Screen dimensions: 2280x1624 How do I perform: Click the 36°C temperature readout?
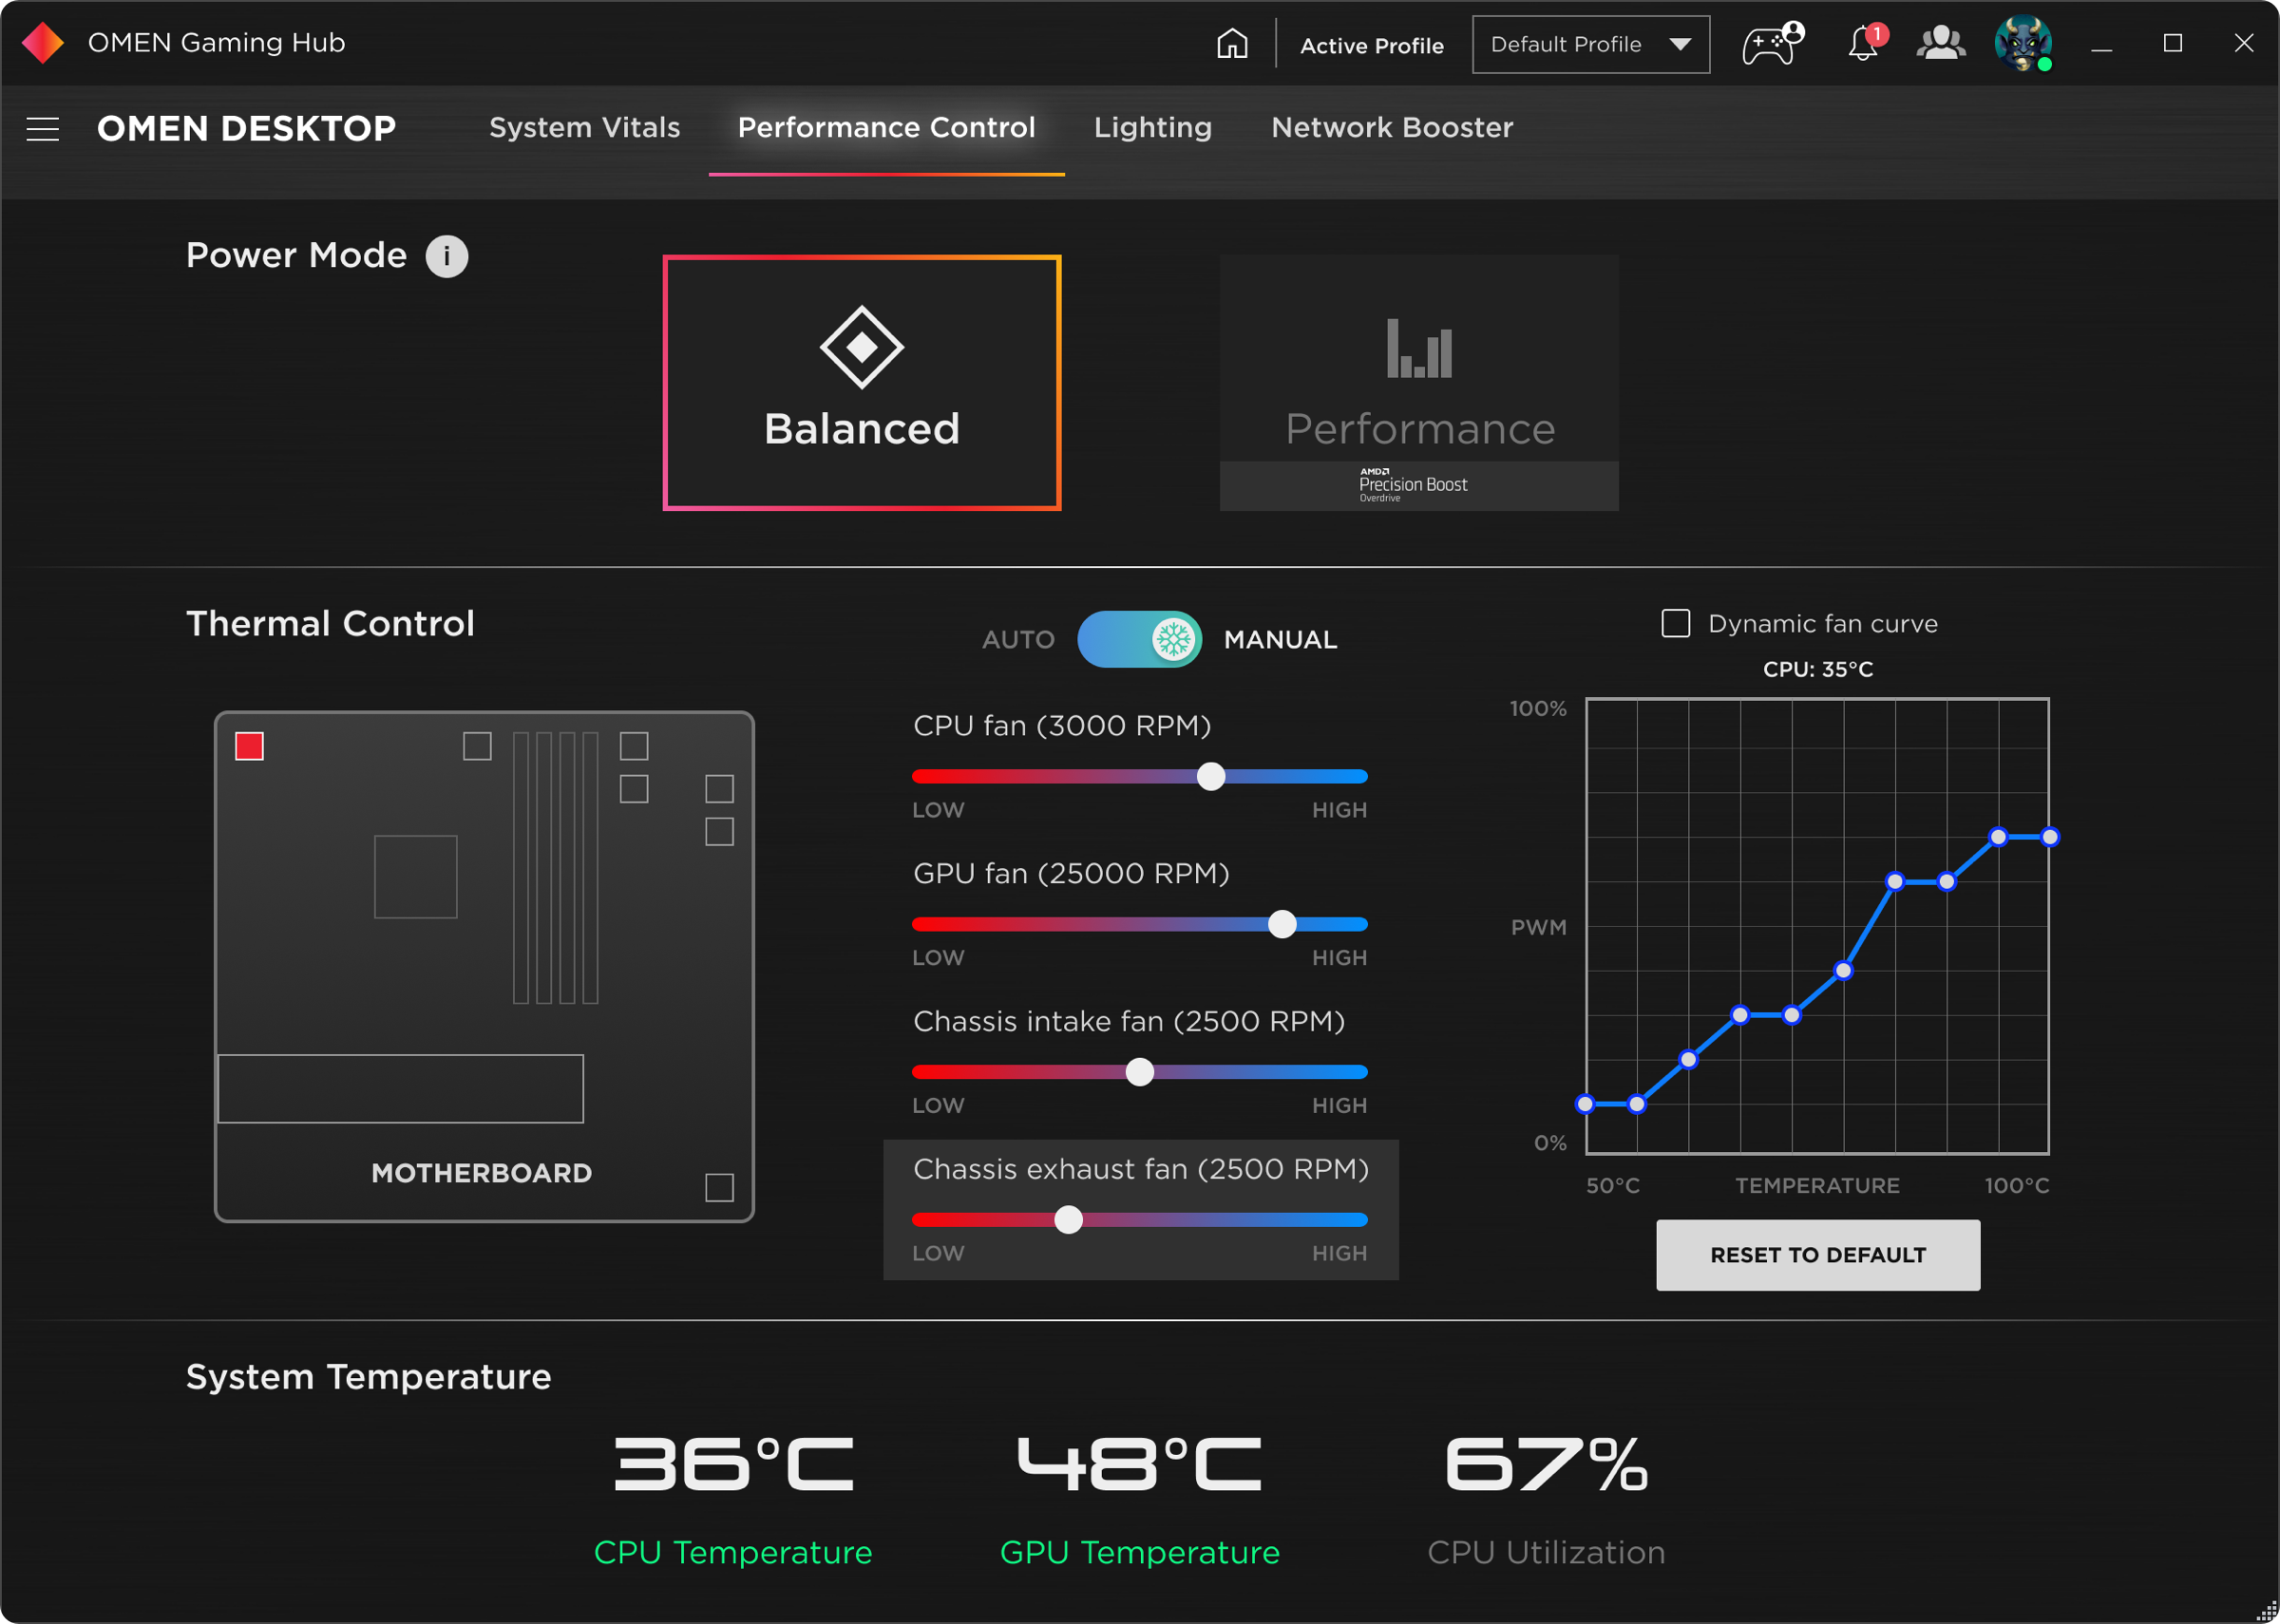734,1465
